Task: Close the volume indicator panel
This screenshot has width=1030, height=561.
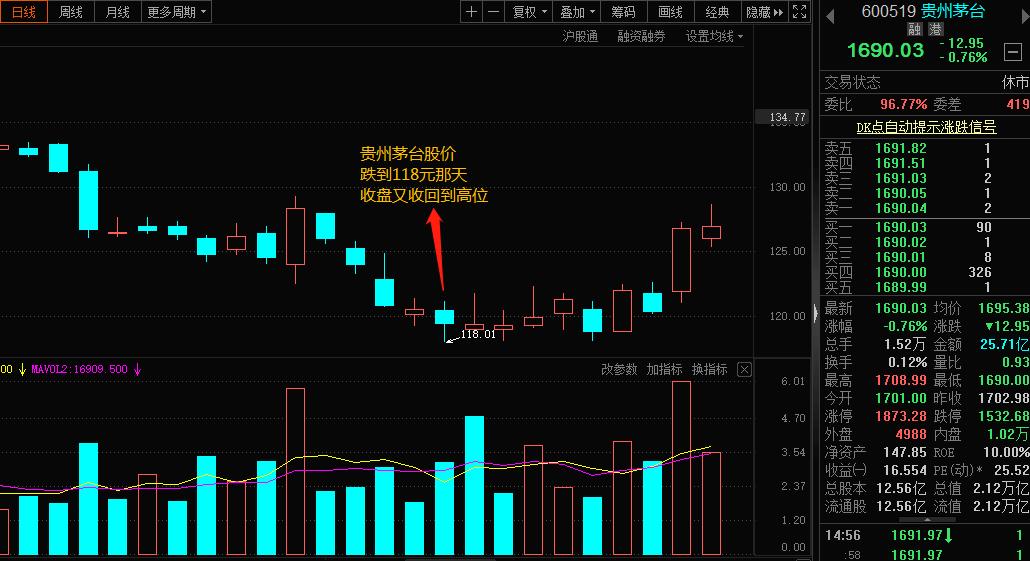Action: 744,370
